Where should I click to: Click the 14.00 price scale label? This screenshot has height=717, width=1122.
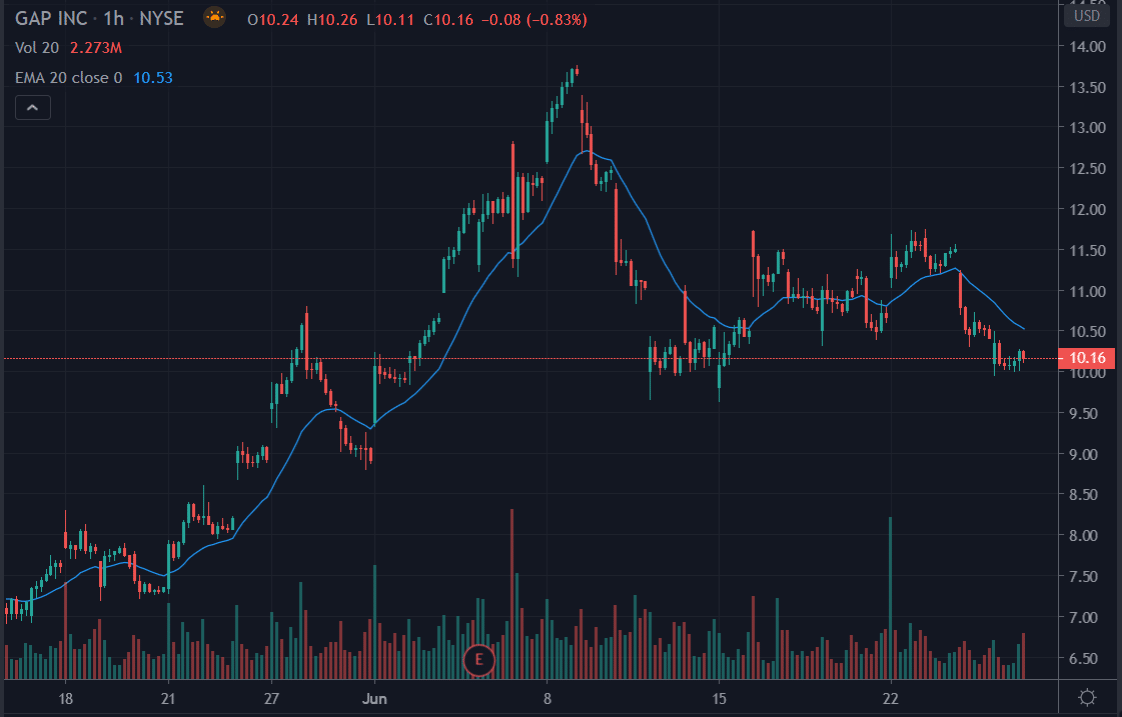pyautogui.click(x=1086, y=46)
